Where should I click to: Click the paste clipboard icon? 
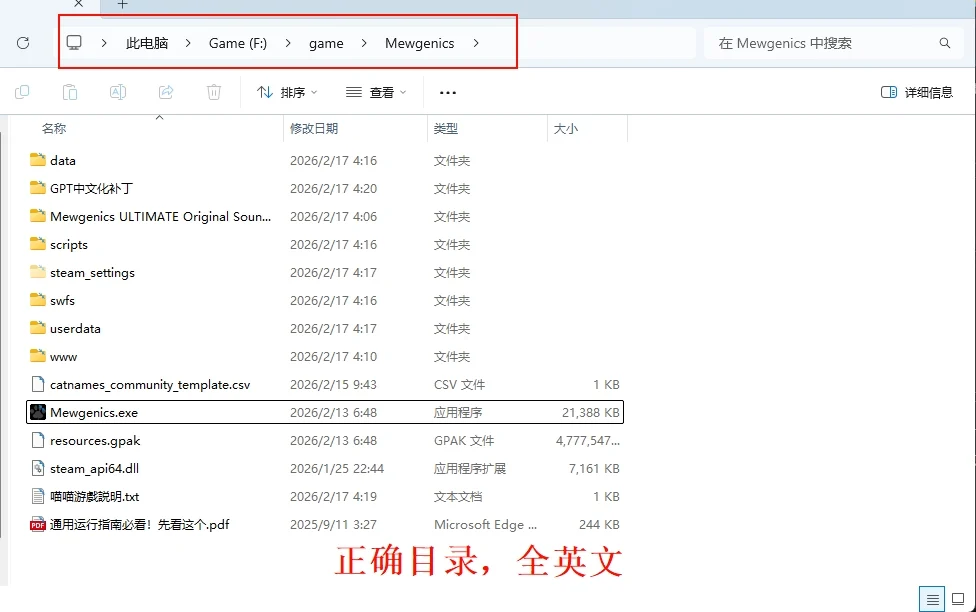70,92
